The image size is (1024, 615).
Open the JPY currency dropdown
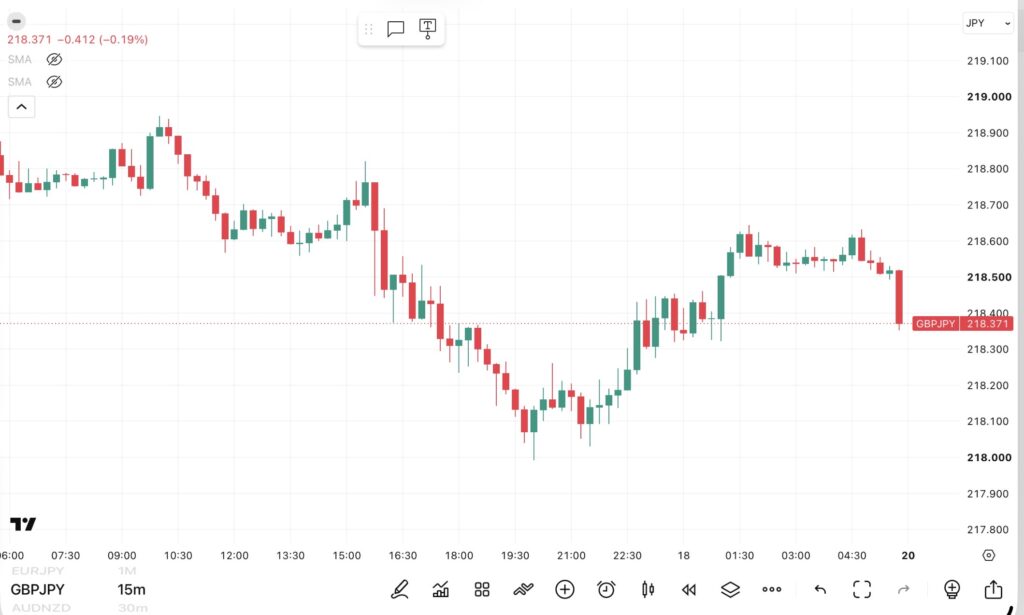(987, 23)
